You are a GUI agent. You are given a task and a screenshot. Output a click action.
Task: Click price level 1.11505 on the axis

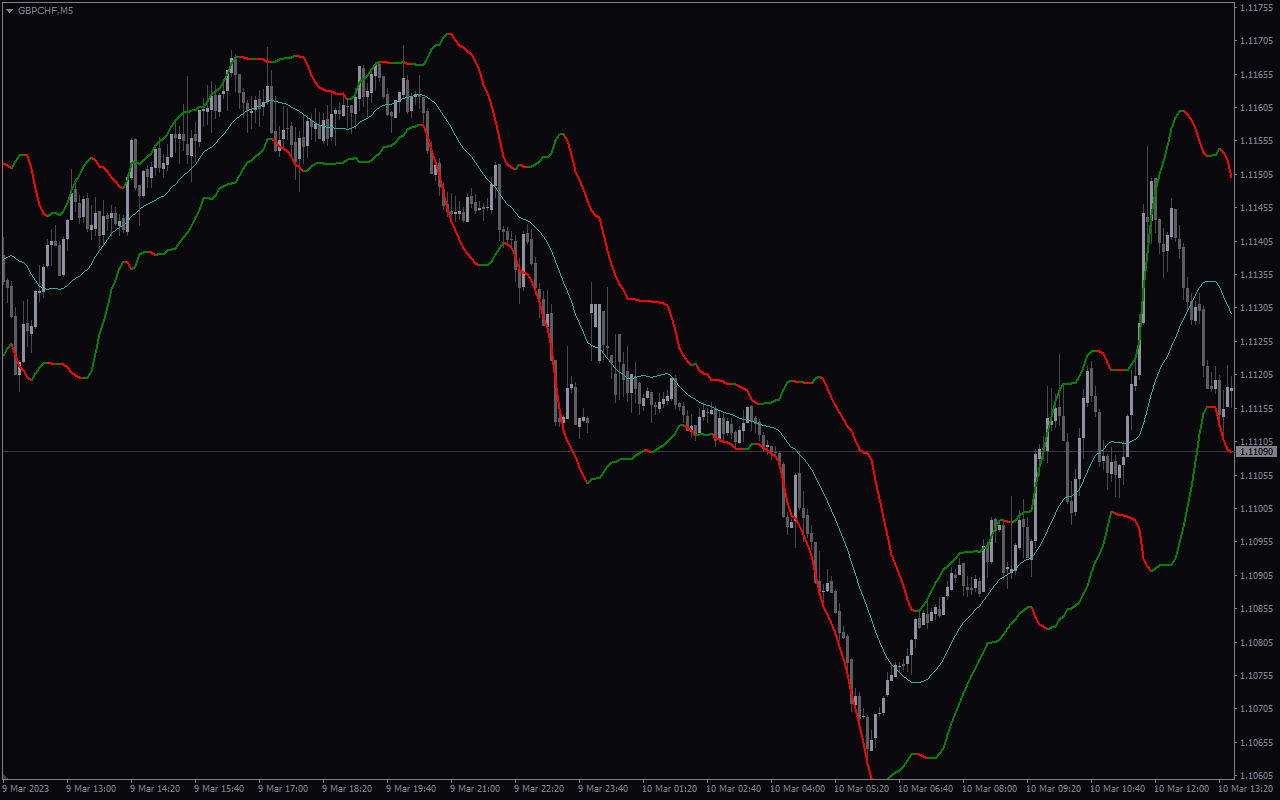click(x=1256, y=174)
